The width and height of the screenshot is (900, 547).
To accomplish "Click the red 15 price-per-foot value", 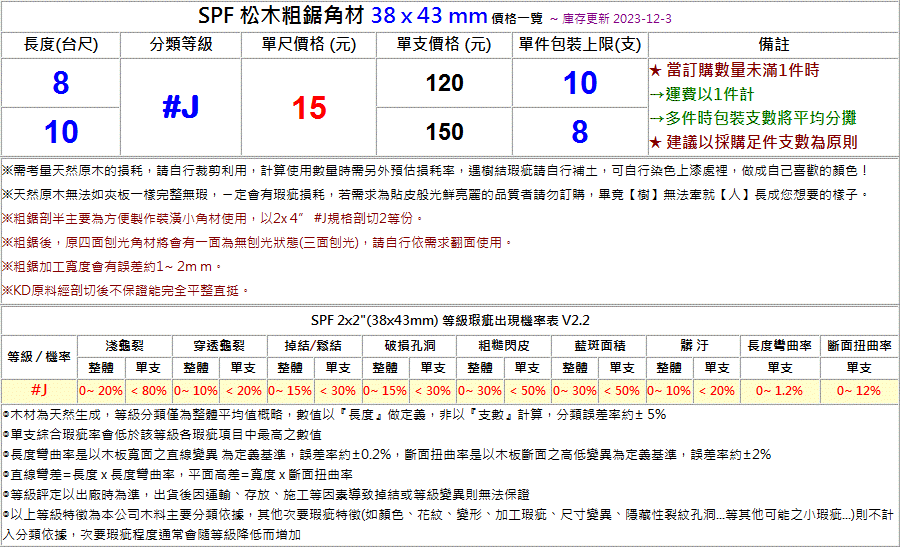I will pyautogui.click(x=309, y=107).
